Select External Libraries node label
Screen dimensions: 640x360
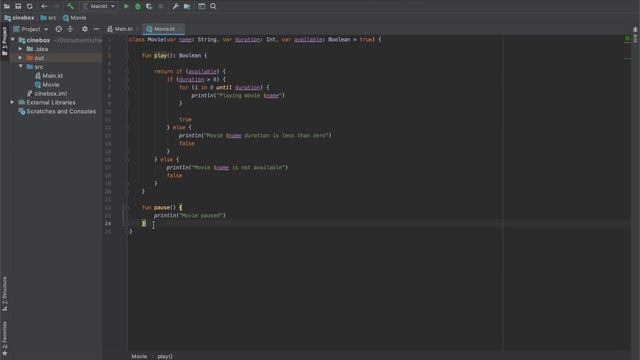(51, 102)
